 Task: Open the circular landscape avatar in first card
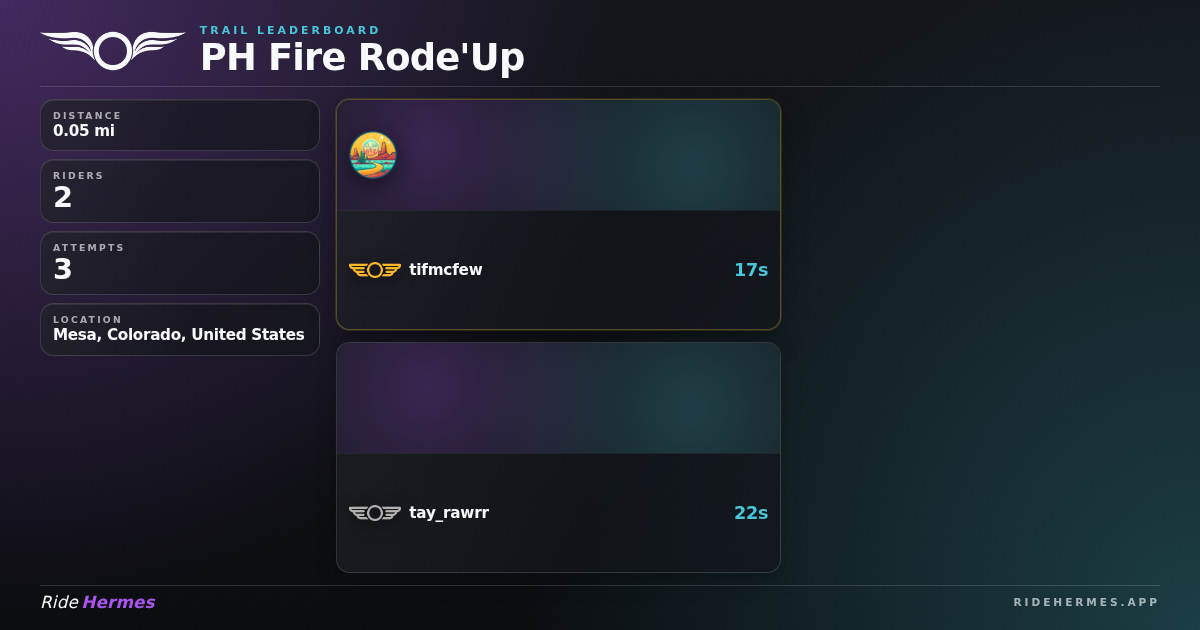tap(373, 155)
